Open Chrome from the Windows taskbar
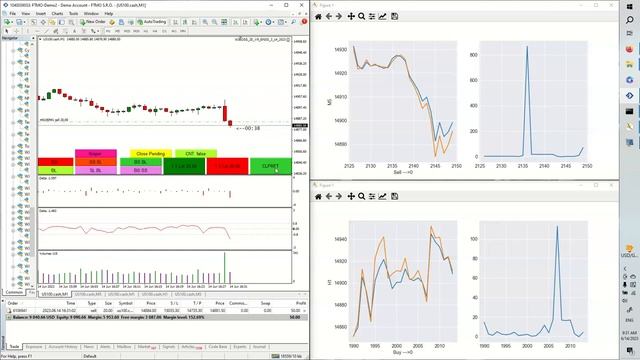The width and height of the screenshot is (640, 360). tap(629, 80)
